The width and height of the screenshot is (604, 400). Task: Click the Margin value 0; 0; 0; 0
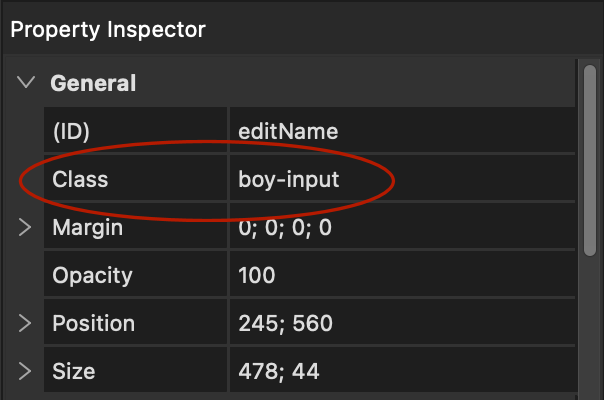click(284, 228)
